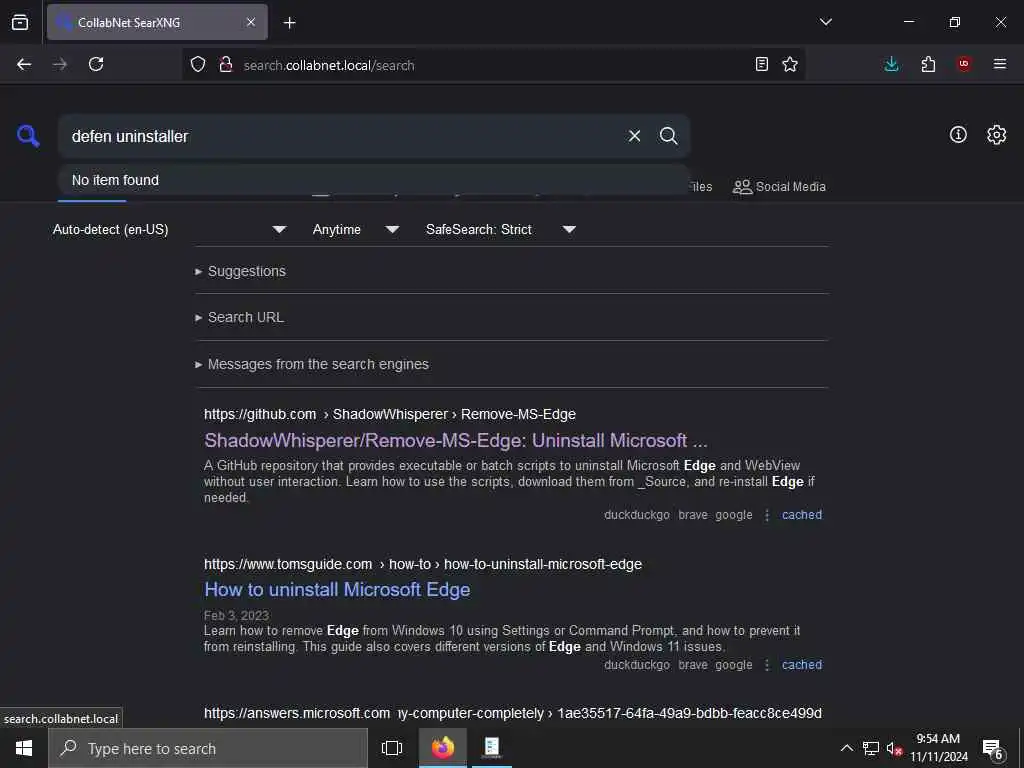
Task: Show hidden system tray icons
Action: (846, 748)
